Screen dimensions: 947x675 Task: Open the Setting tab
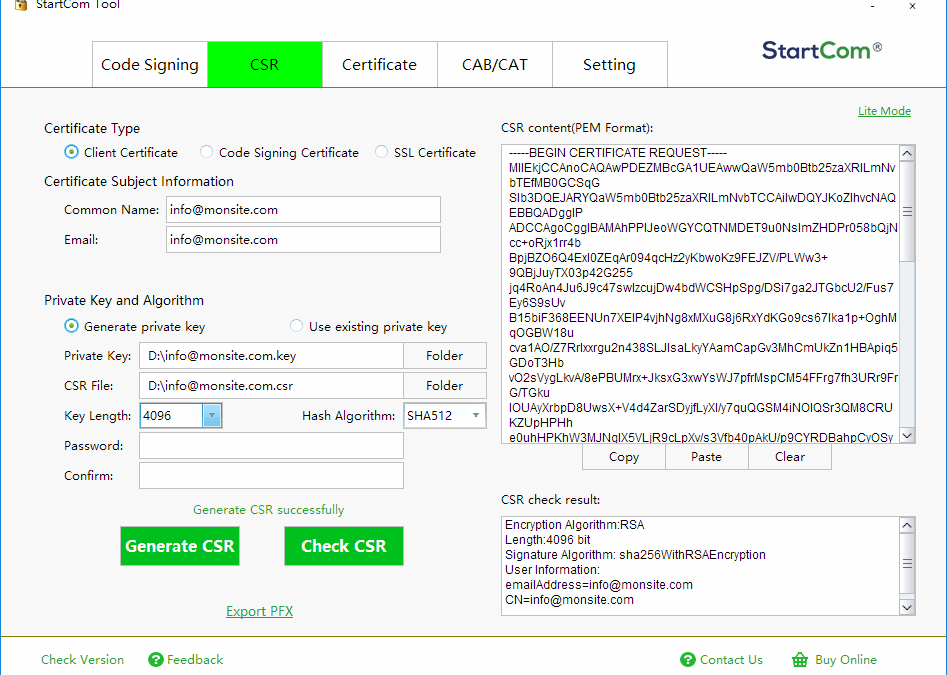[x=609, y=65]
